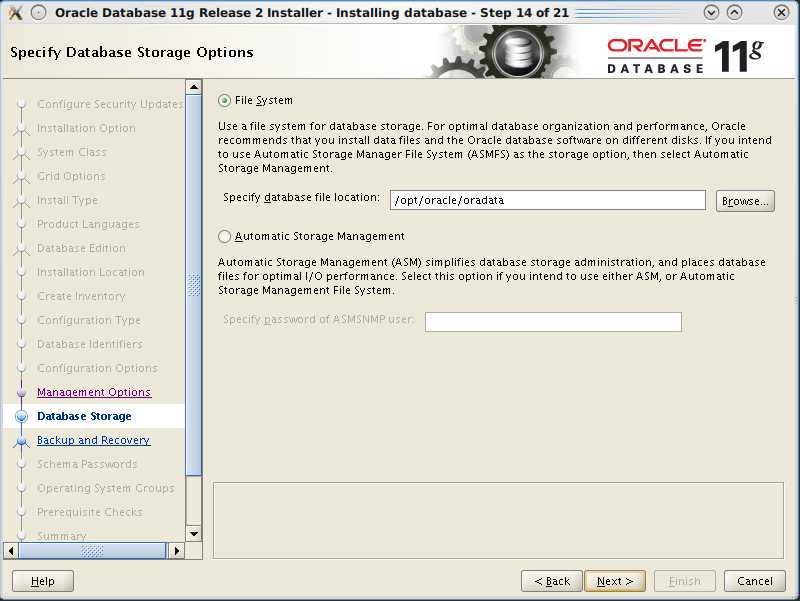Image resolution: width=800 pixels, height=601 pixels.
Task: Open the Management Options step link
Action: point(94,392)
